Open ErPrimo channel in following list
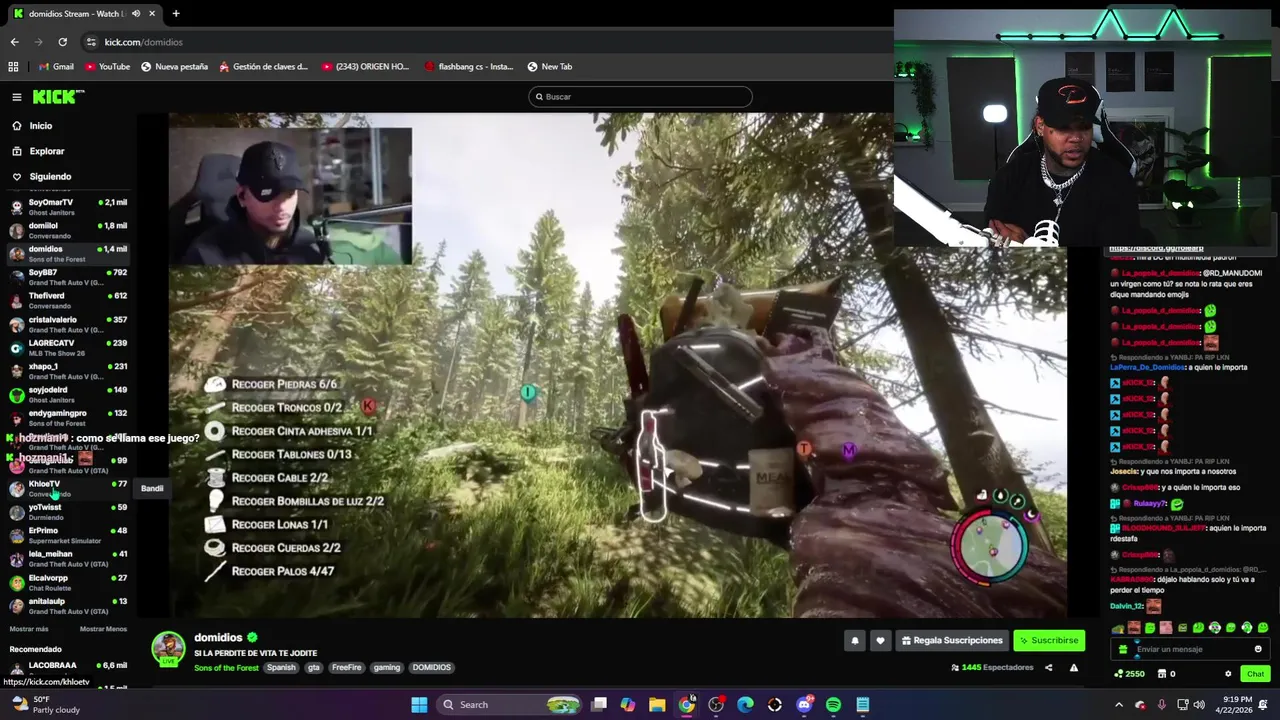This screenshot has width=1280, height=720. coord(68,535)
